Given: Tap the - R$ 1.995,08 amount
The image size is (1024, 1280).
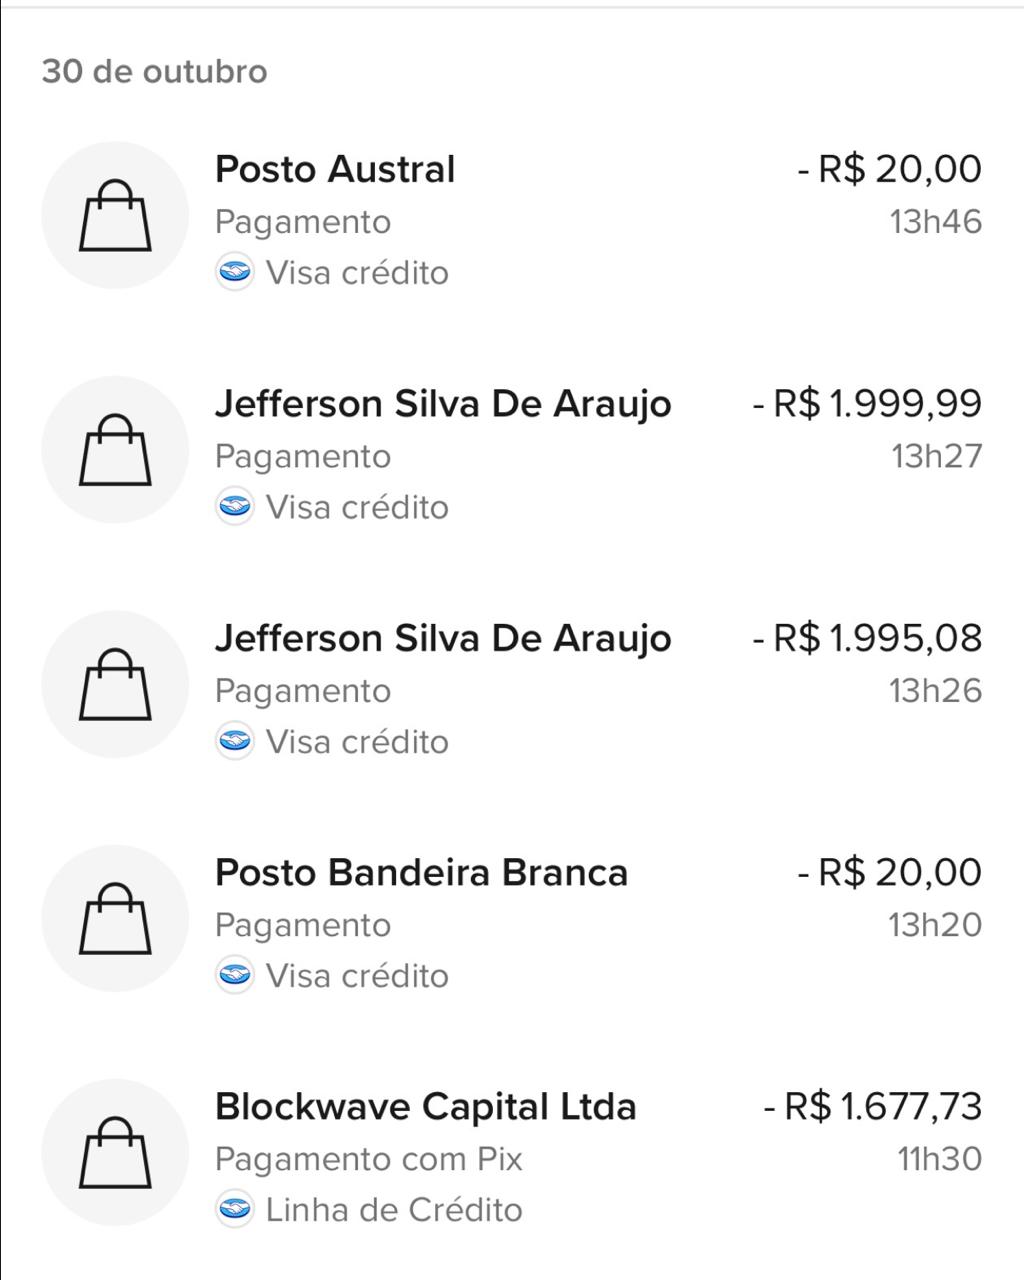Looking at the screenshot, I should (x=867, y=638).
